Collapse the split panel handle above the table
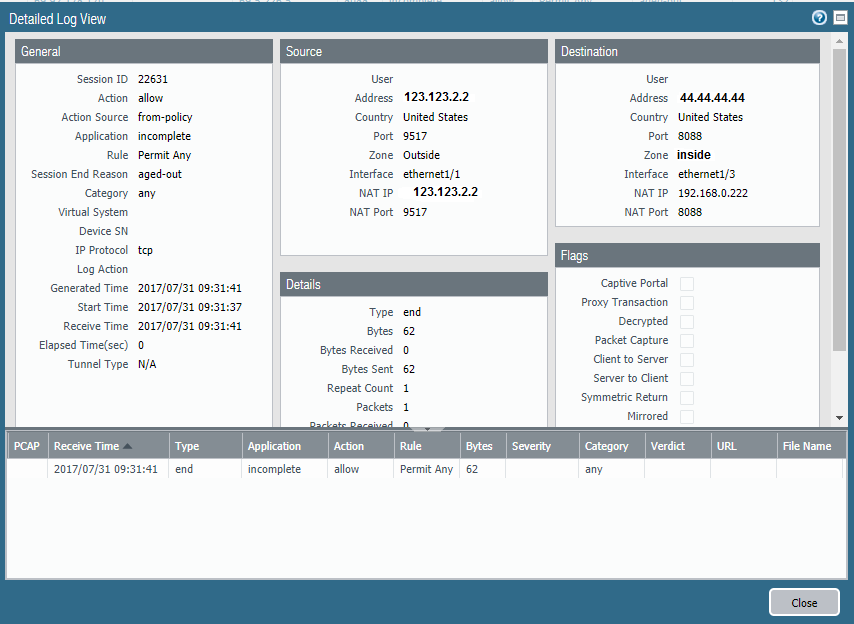 point(427,428)
